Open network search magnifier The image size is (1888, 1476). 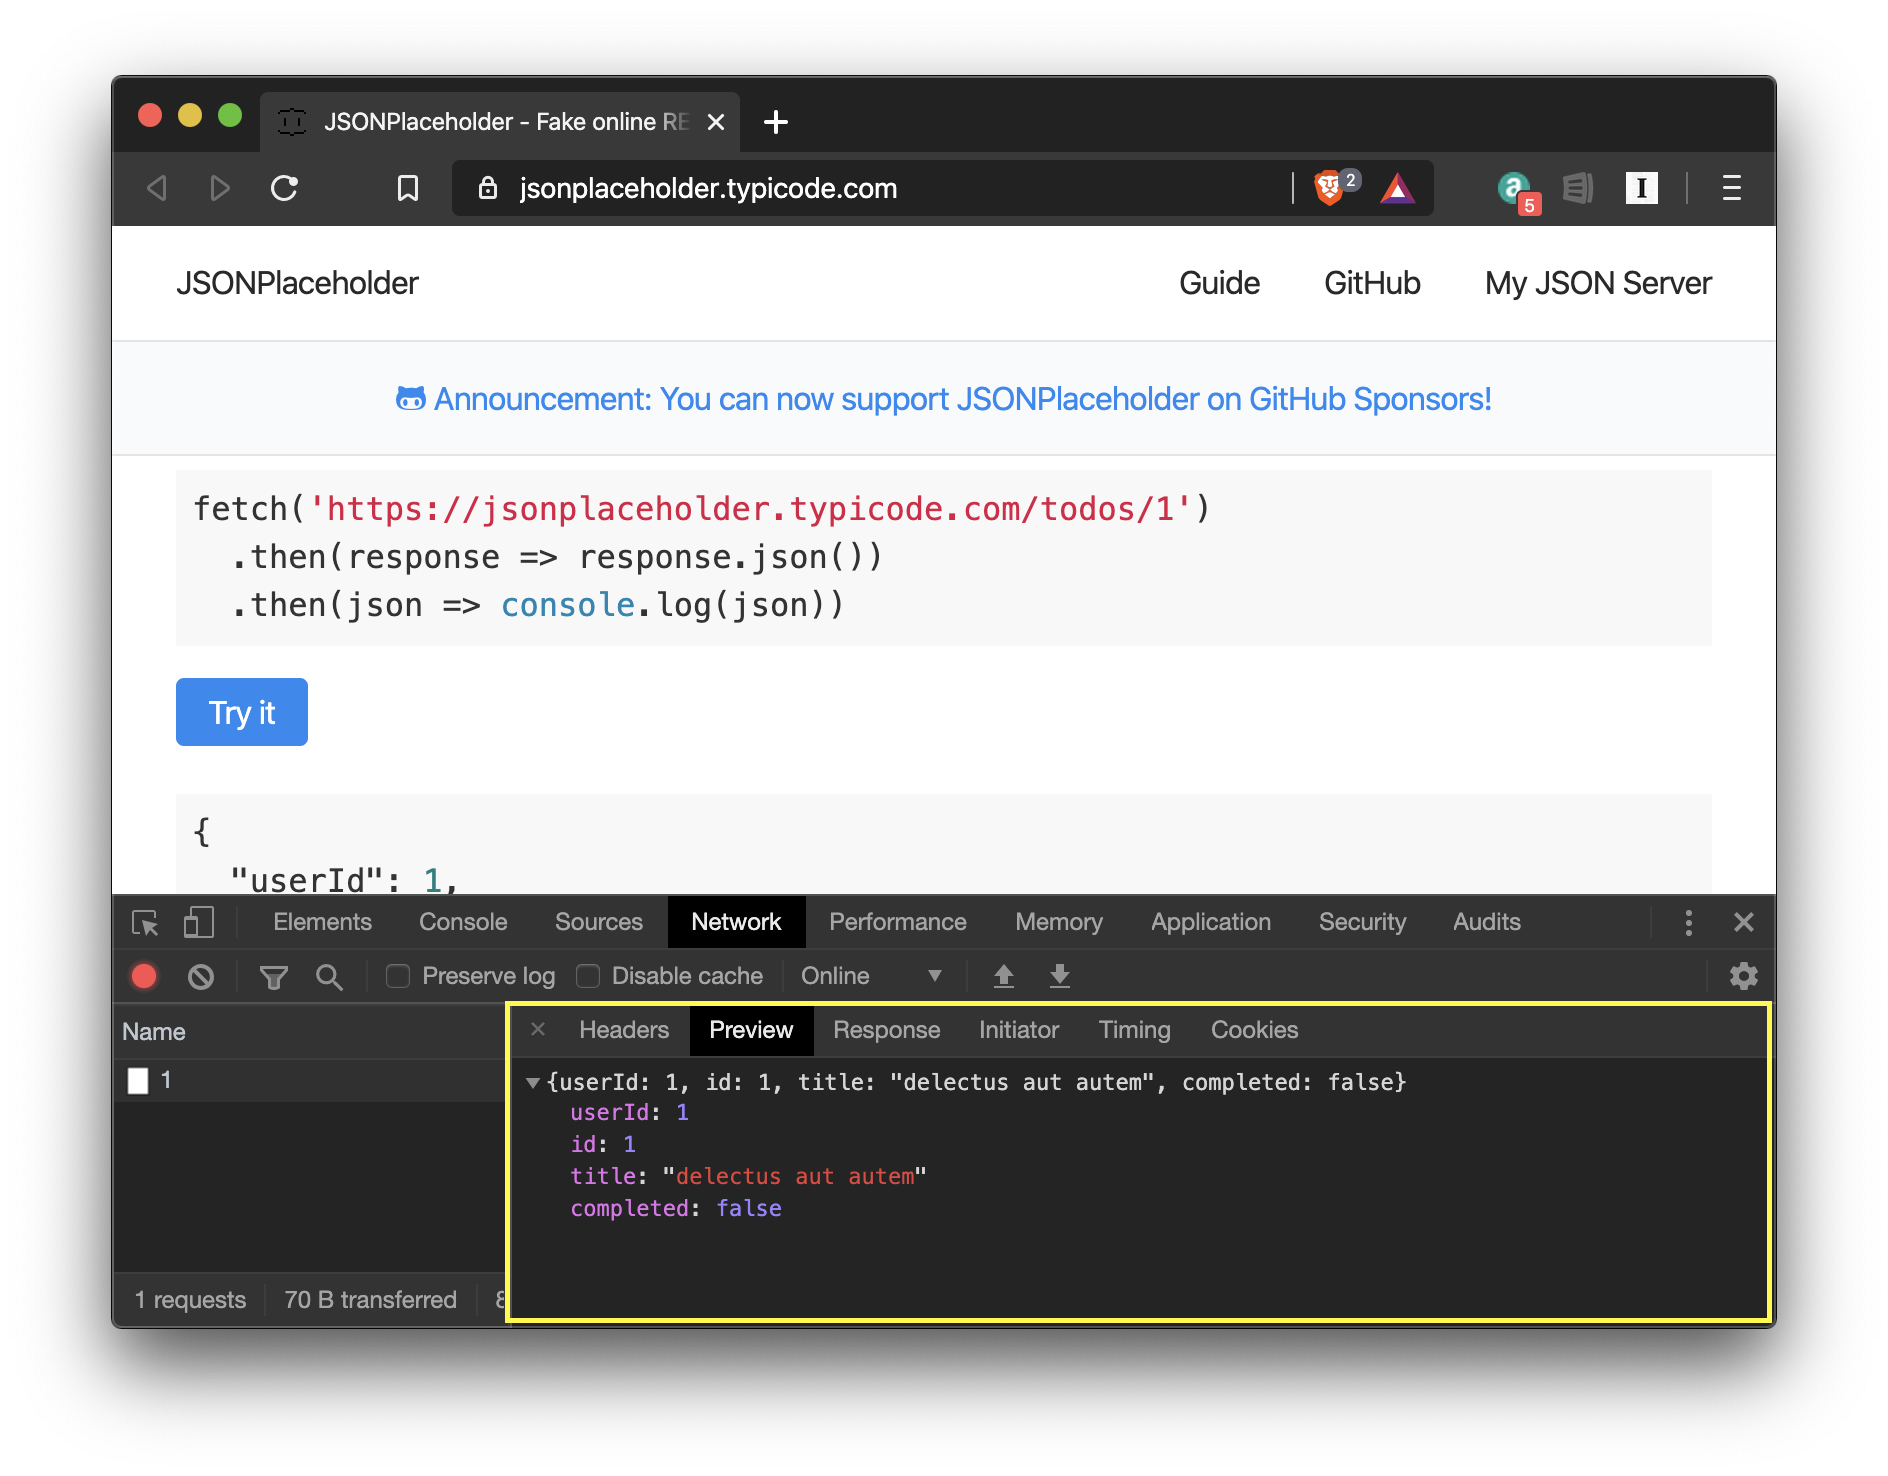[329, 977]
